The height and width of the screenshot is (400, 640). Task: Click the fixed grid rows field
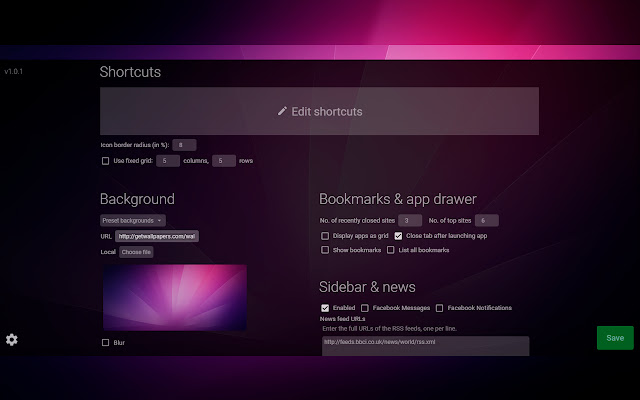pyautogui.click(x=224, y=161)
